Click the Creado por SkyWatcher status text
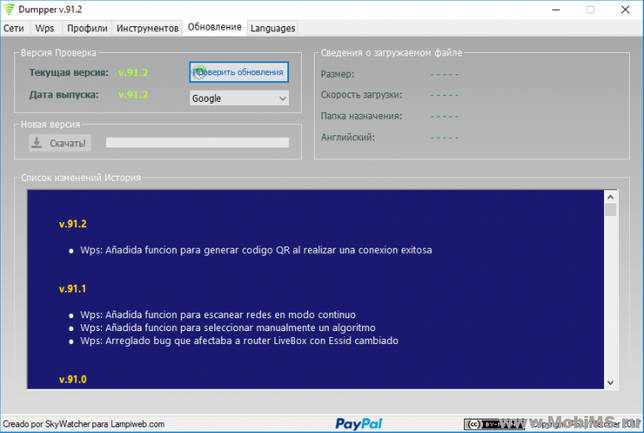644x433 pixels. tap(84, 424)
